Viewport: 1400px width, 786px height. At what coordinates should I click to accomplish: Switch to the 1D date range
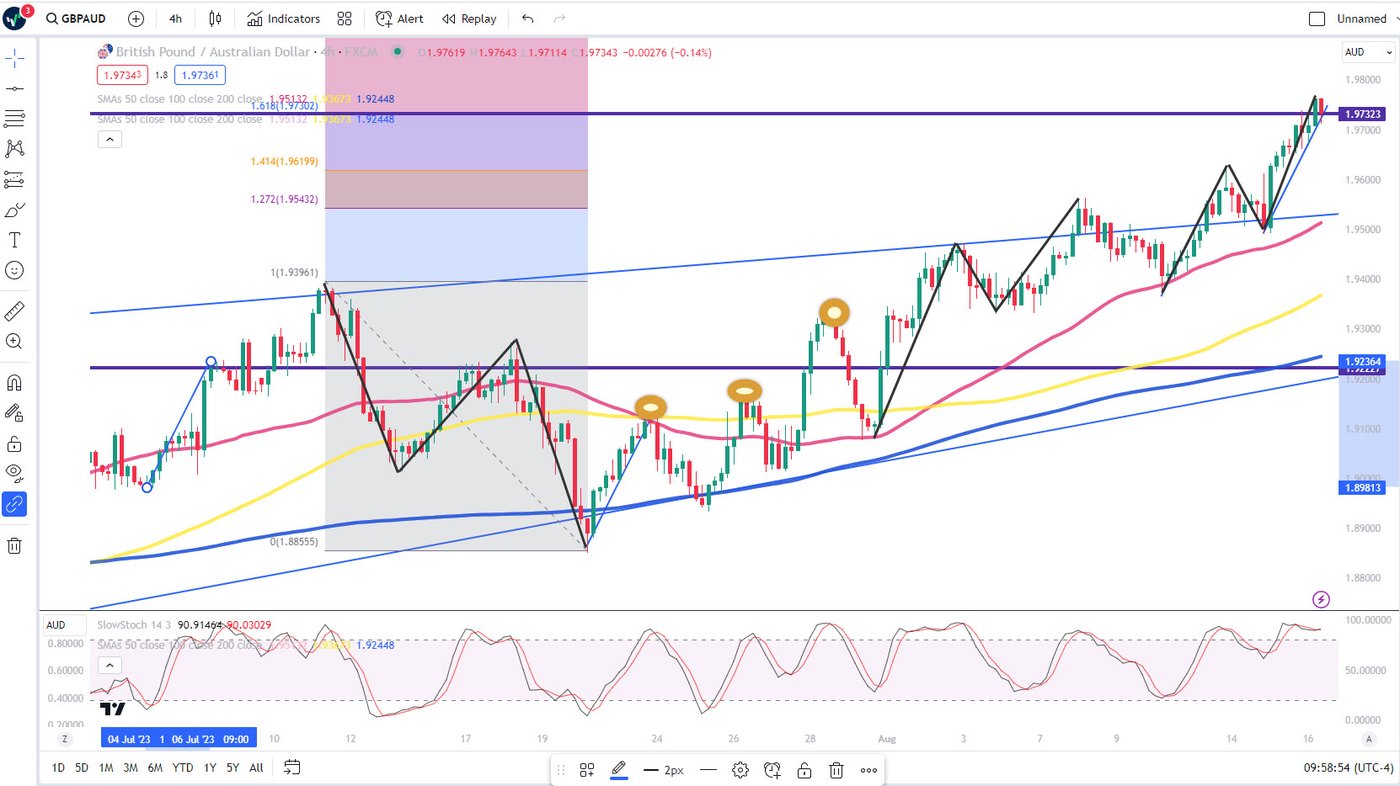tap(59, 768)
